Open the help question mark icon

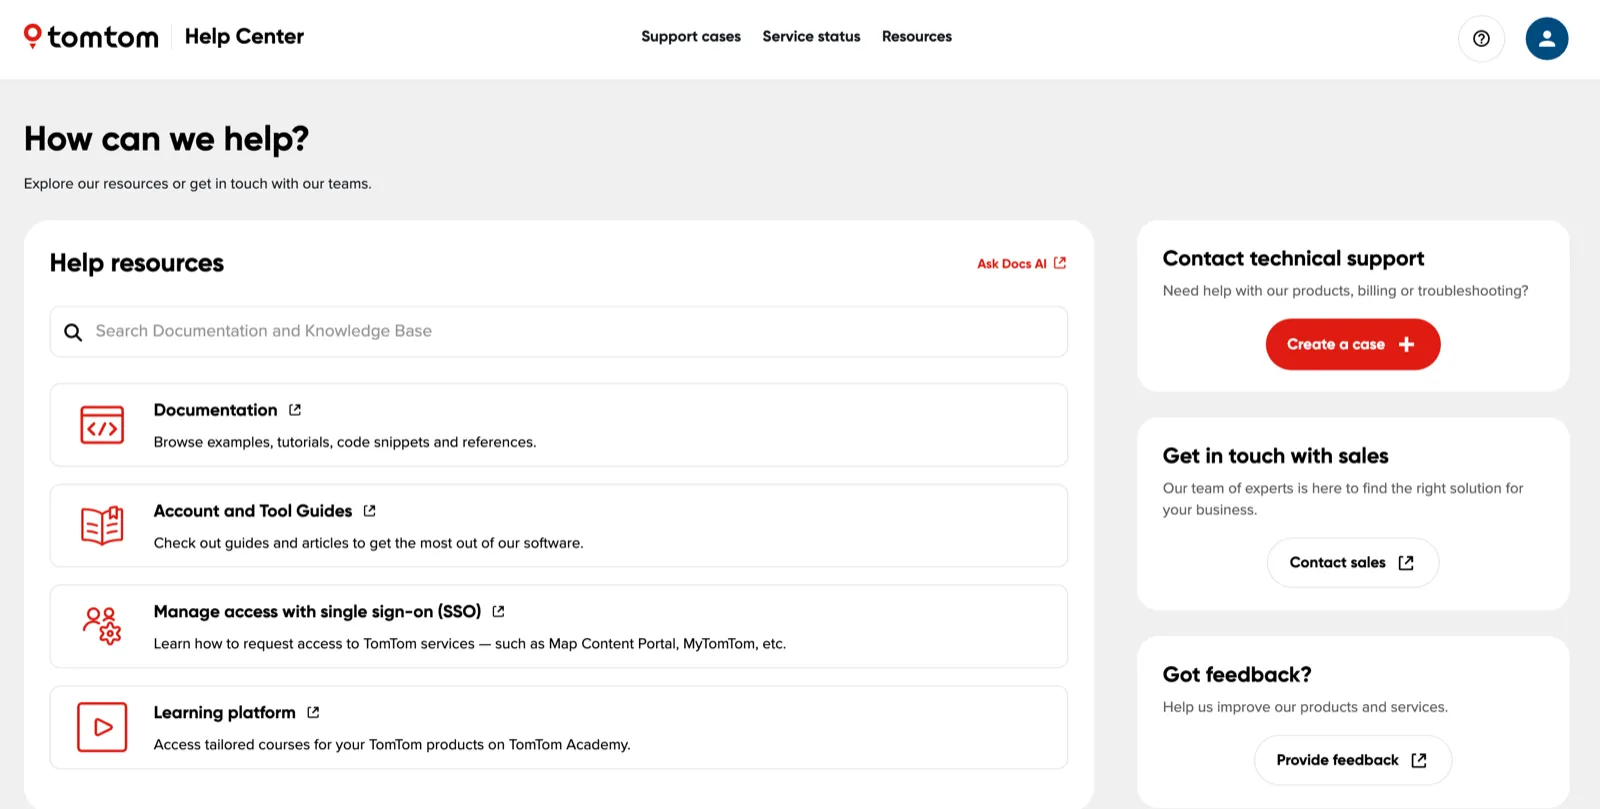[1481, 39]
